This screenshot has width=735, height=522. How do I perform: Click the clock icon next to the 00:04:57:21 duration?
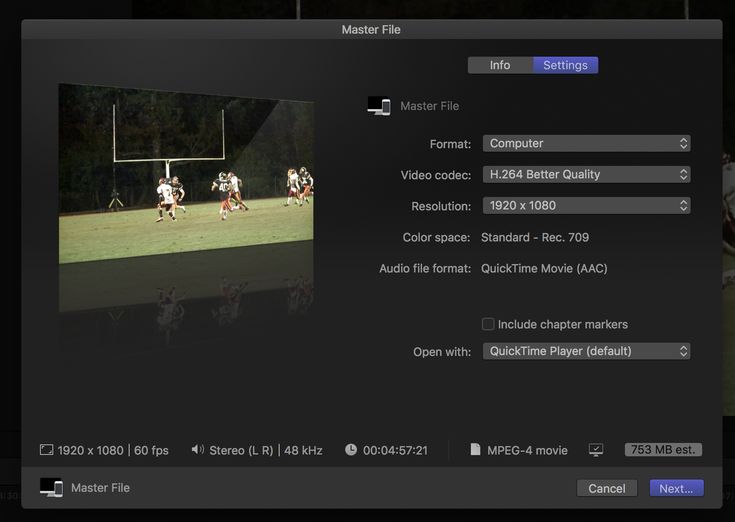pyautogui.click(x=351, y=450)
